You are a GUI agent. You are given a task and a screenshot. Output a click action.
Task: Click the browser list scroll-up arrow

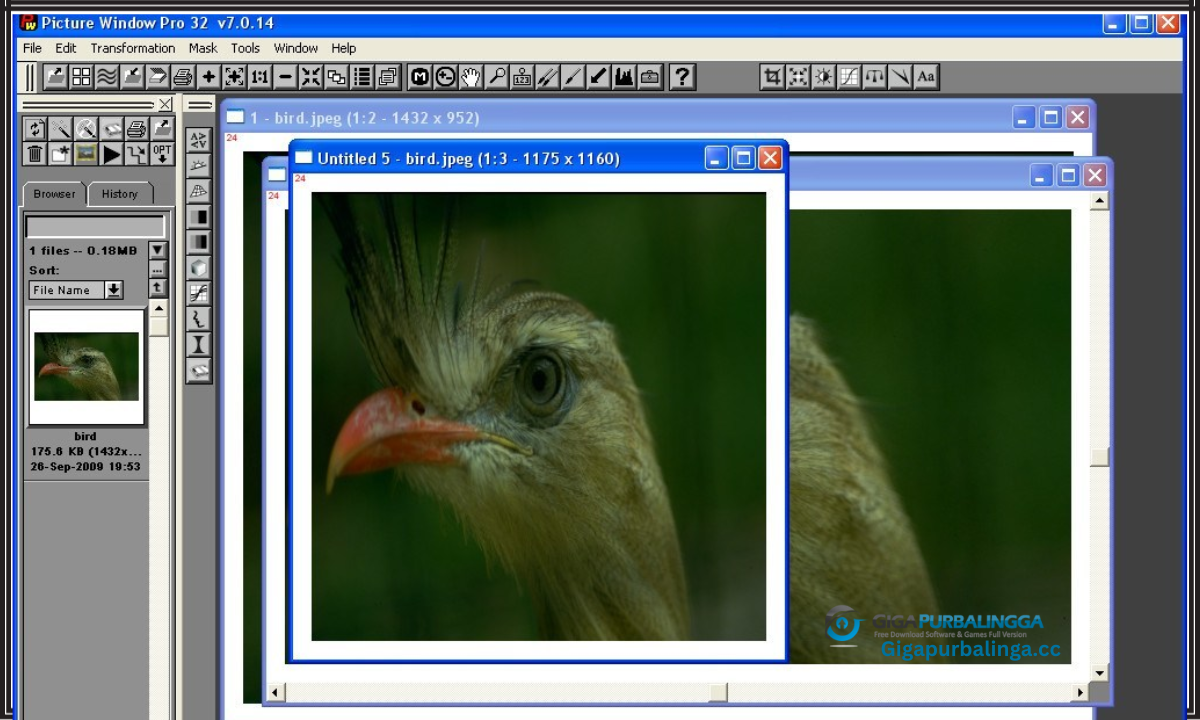click(159, 309)
